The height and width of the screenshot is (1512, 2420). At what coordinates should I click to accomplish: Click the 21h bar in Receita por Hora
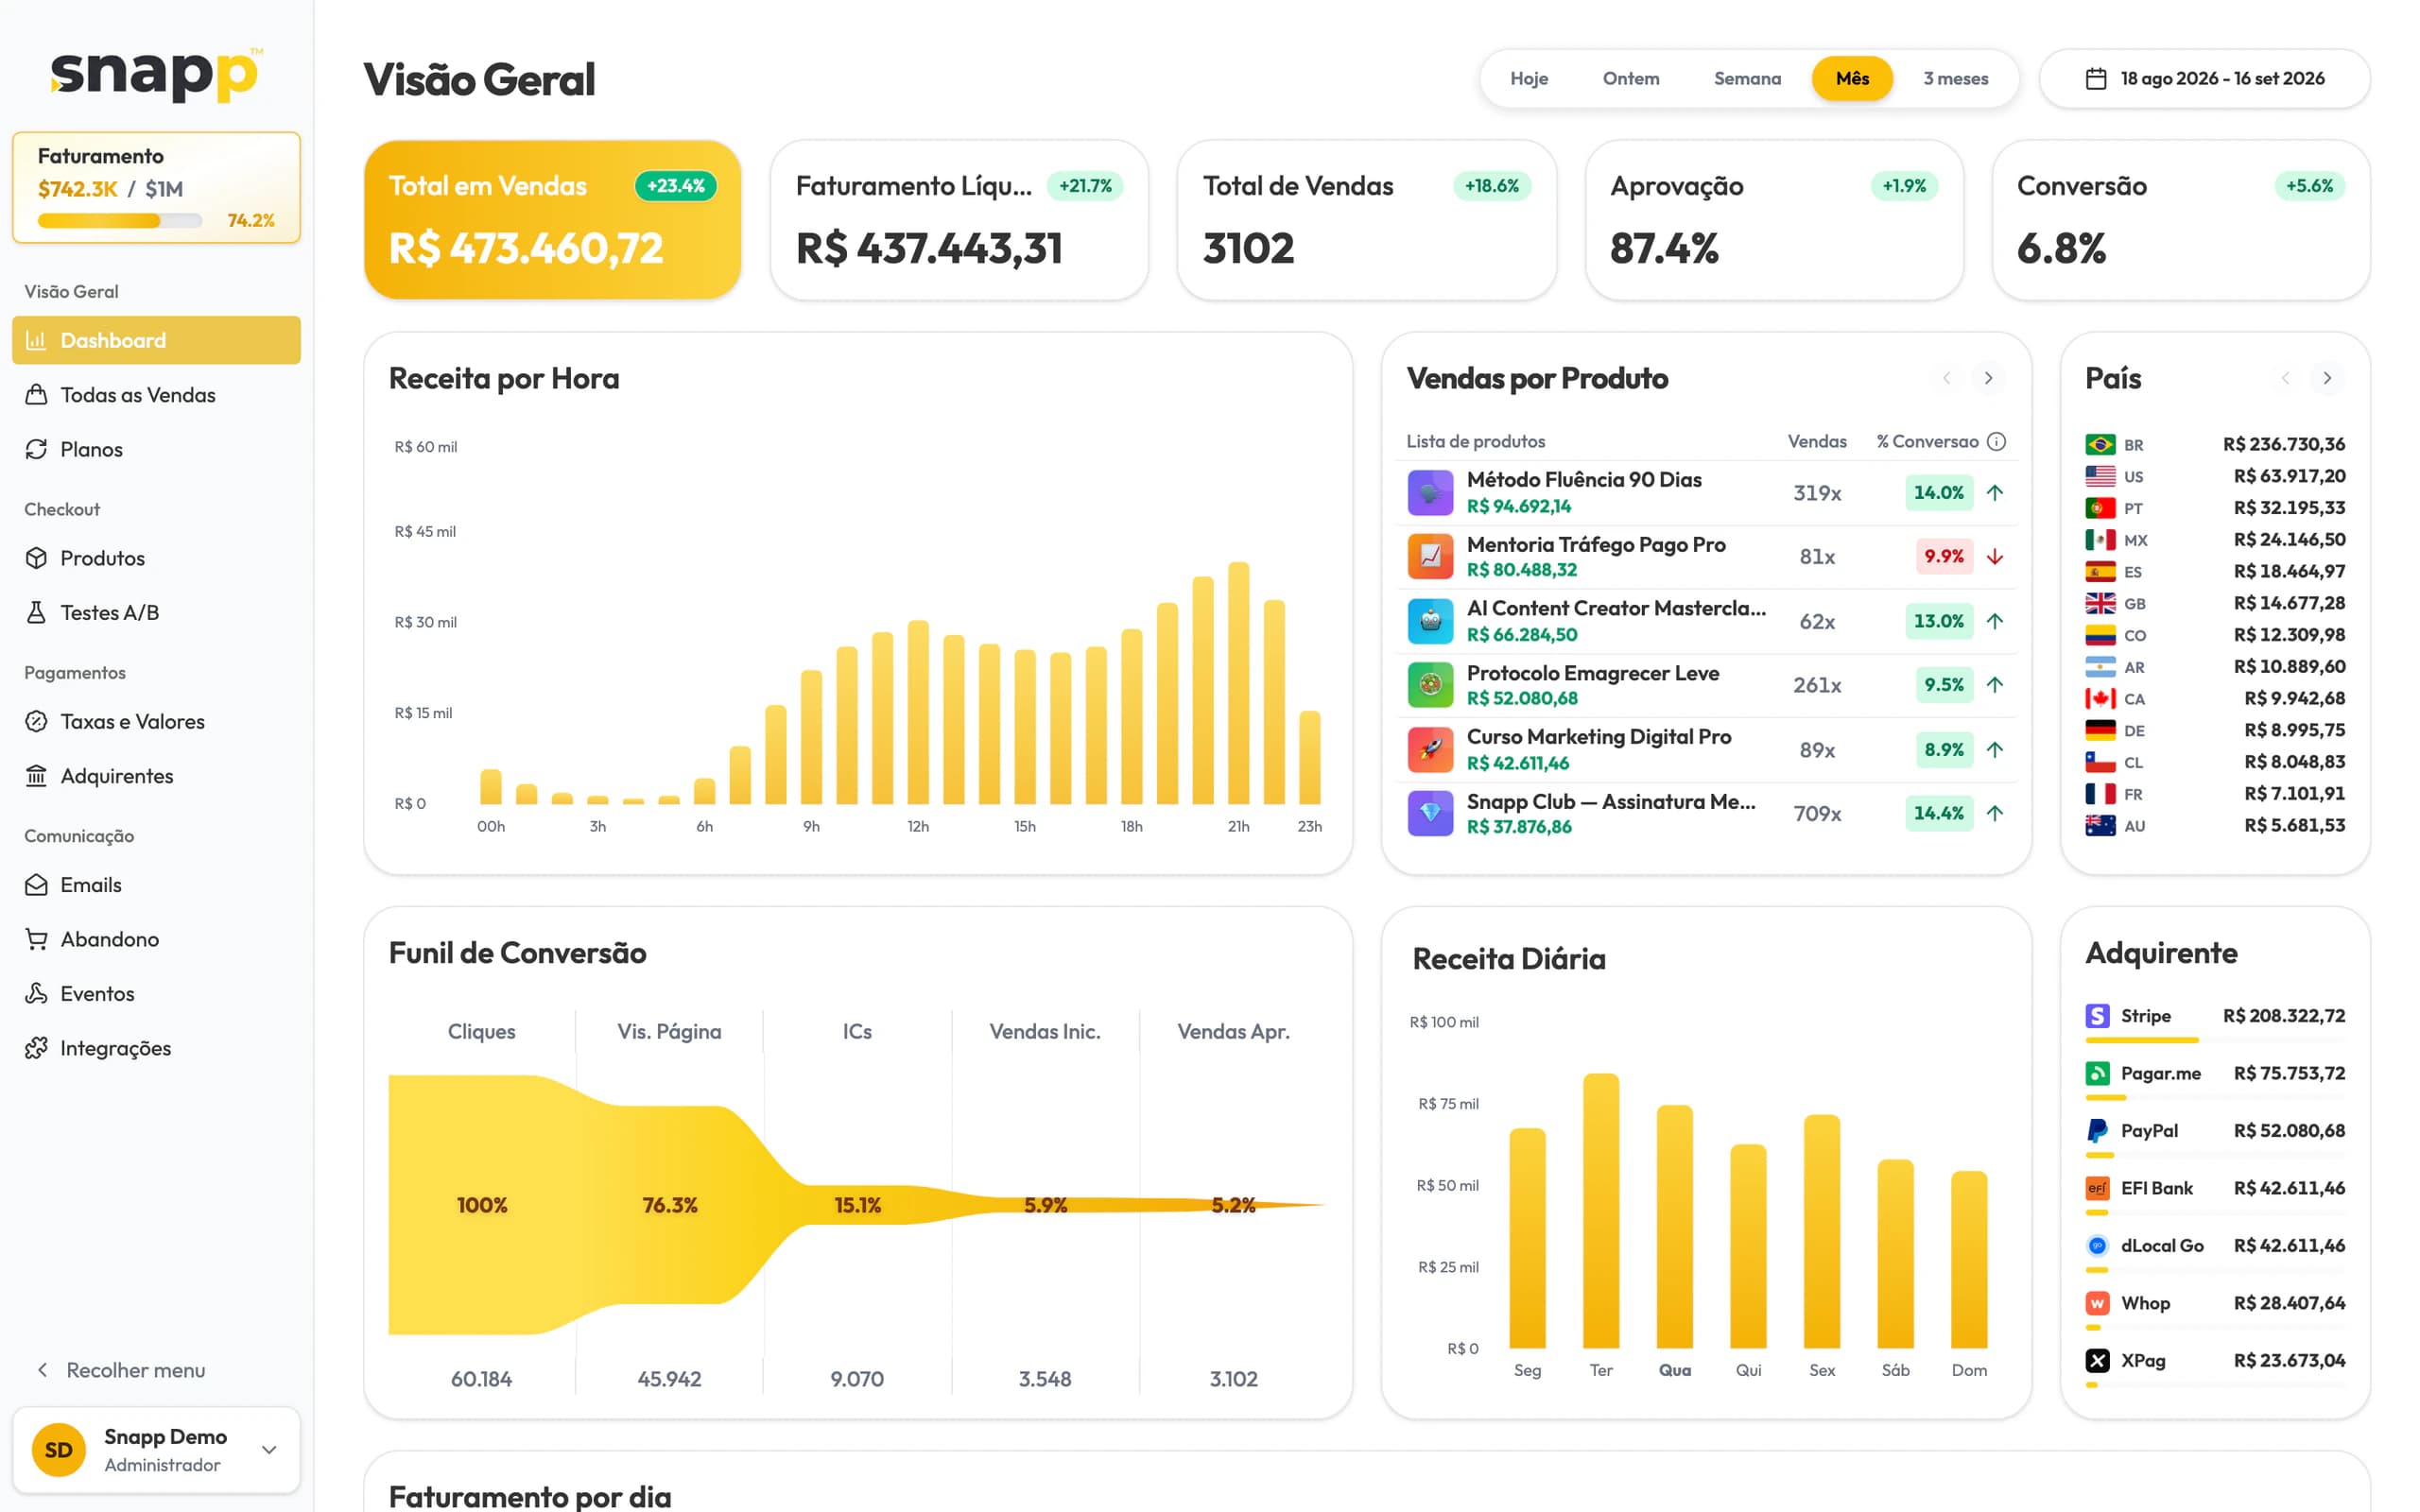click(1238, 683)
